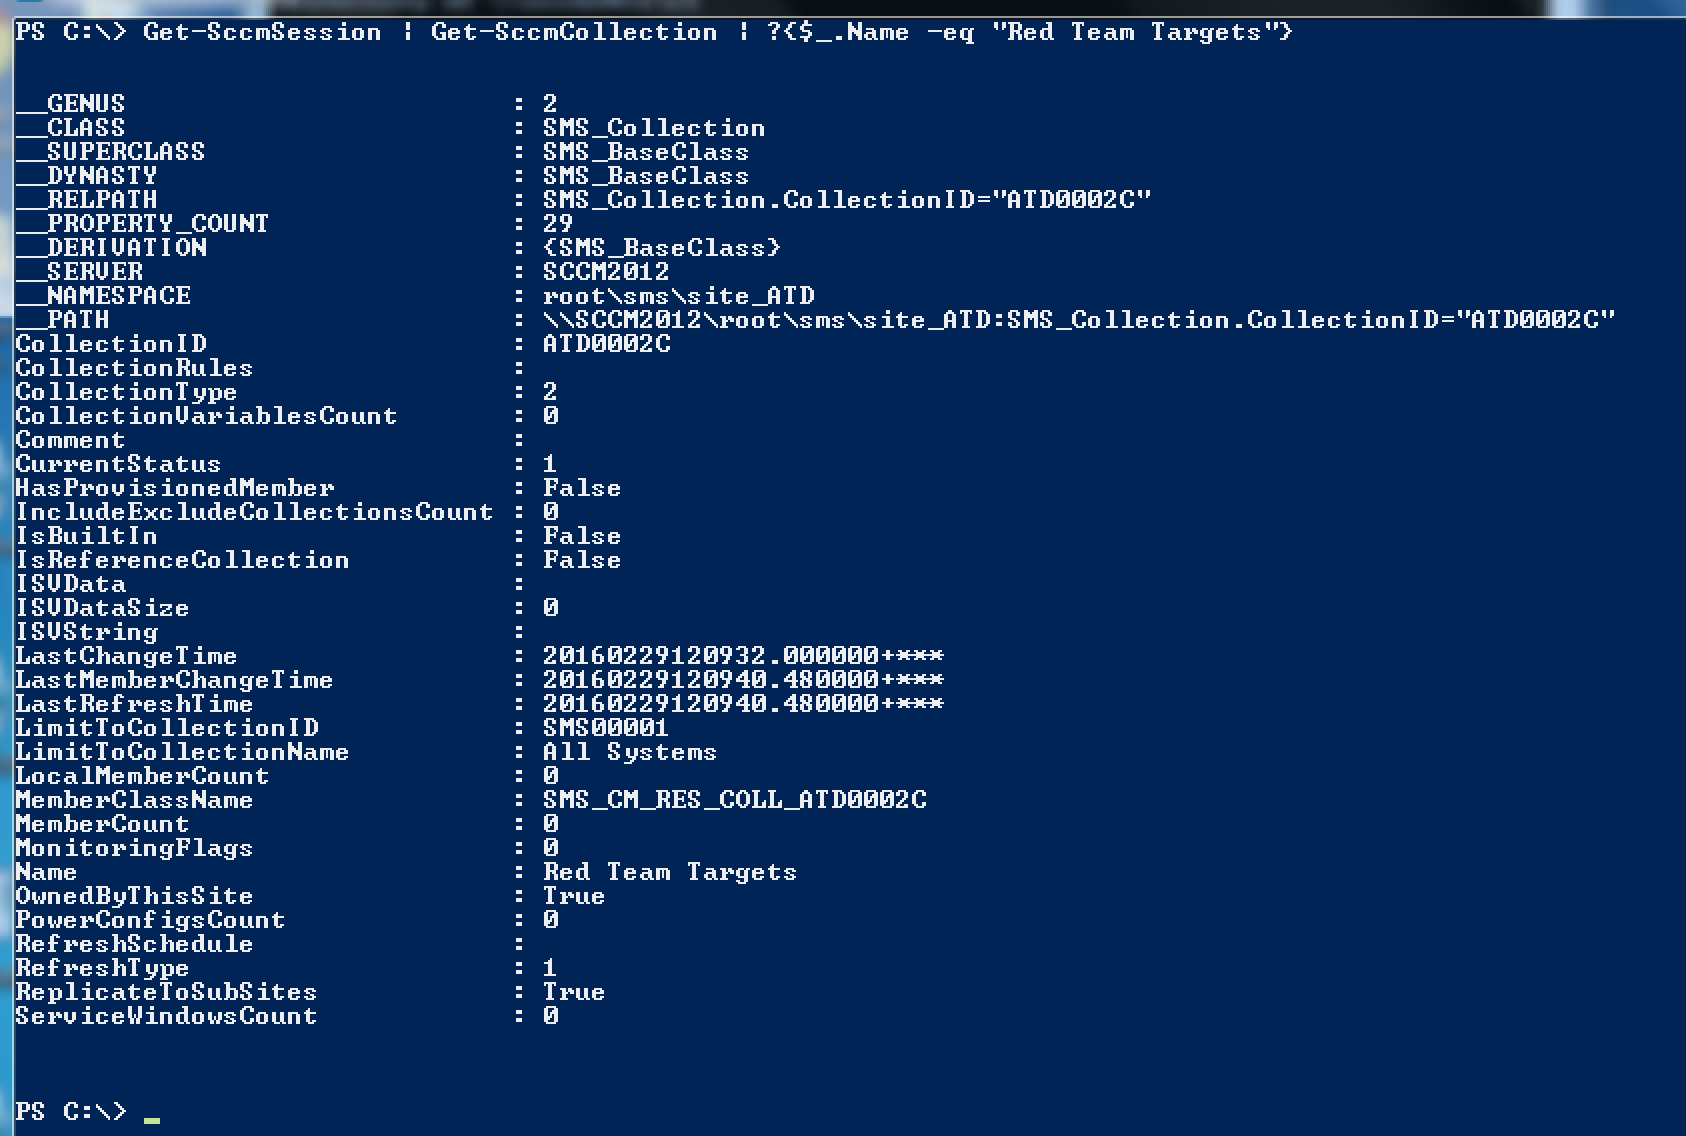Click the SMS_CM_RES_COLL_ATD0002C member class value
Screen dimensions: 1686x1136
click(x=735, y=800)
